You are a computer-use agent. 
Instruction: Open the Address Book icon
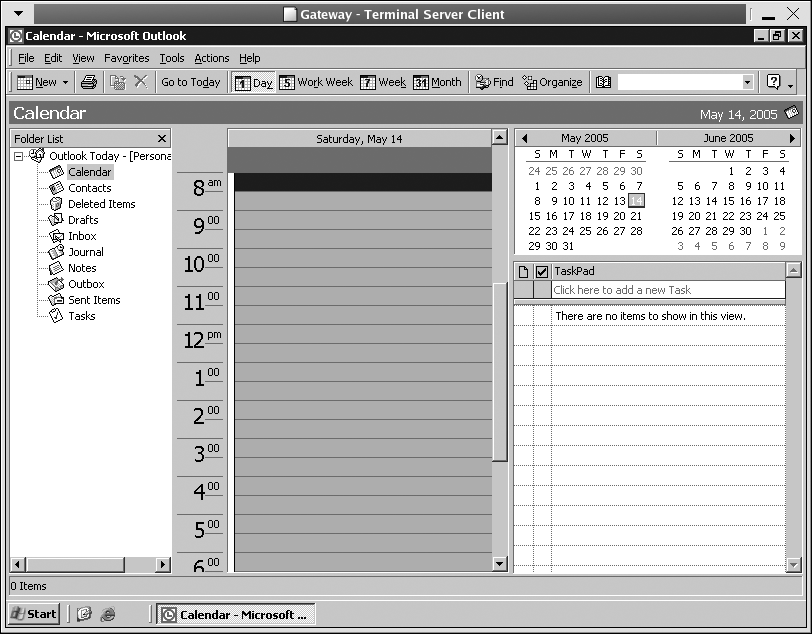[x=603, y=82]
